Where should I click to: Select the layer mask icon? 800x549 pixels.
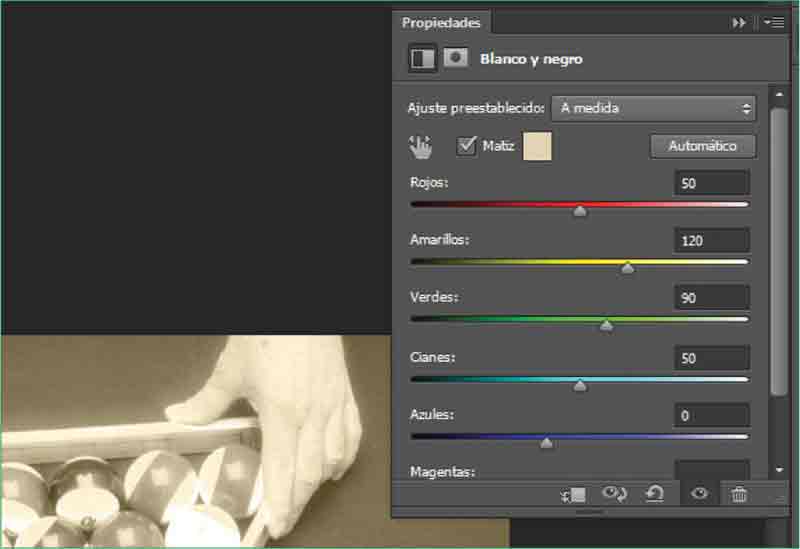[x=456, y=59]
